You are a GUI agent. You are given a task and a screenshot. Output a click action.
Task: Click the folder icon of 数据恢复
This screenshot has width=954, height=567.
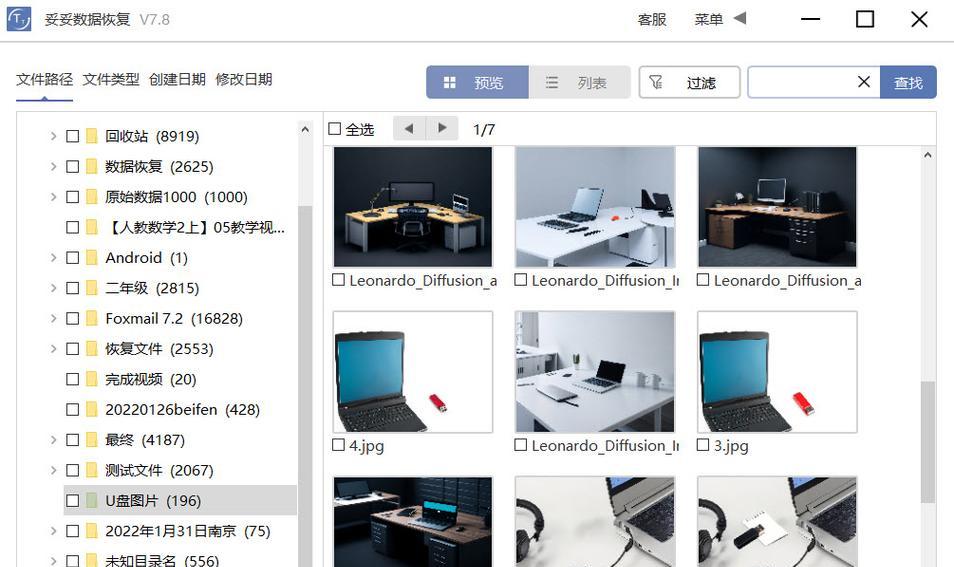pyautogui.click(x=91, y=166)
